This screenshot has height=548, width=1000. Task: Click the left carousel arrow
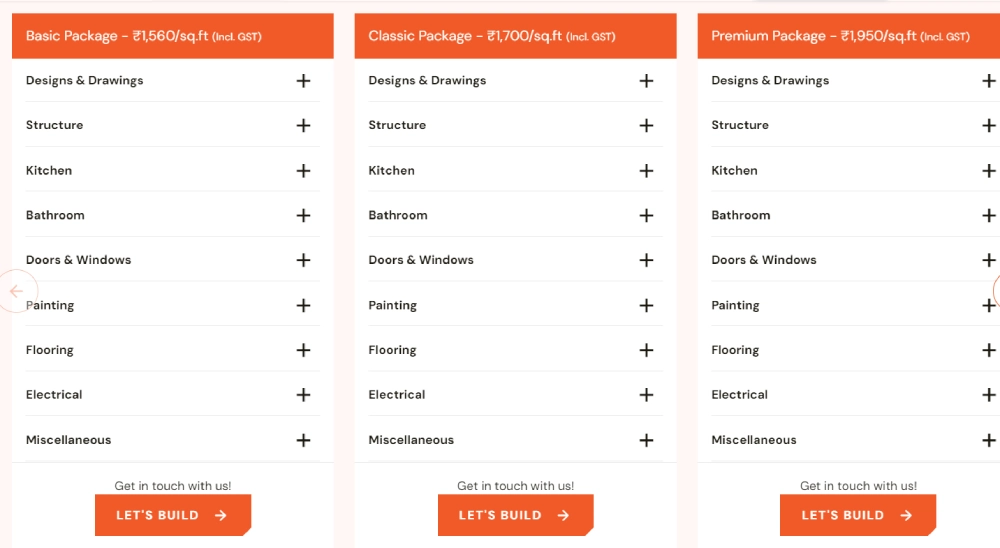pyautogui.click(x=16, y=292)
